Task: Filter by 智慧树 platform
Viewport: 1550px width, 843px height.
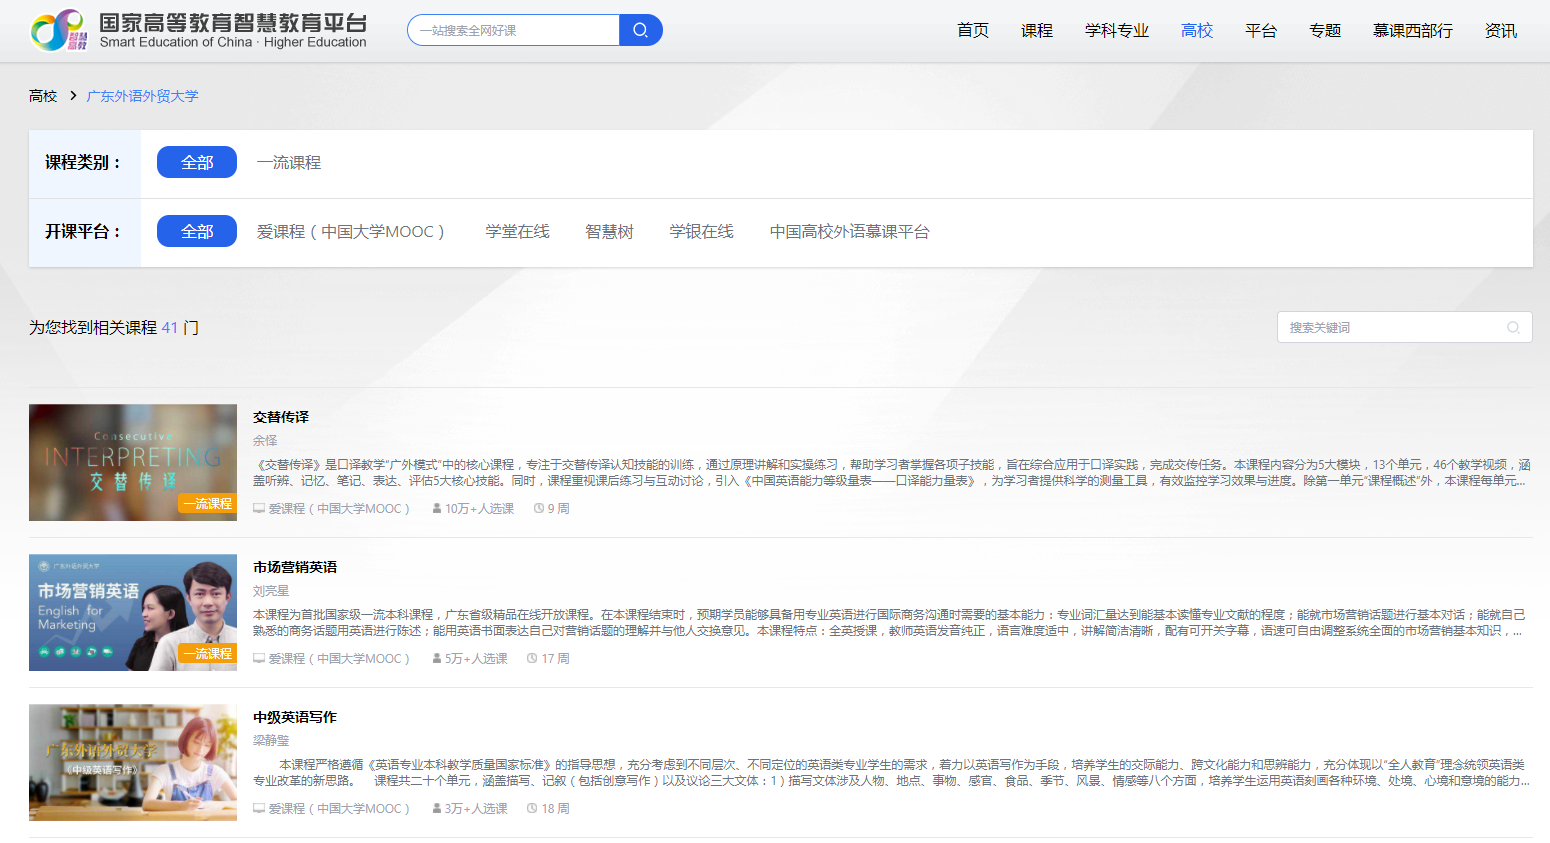Action: 609,231
